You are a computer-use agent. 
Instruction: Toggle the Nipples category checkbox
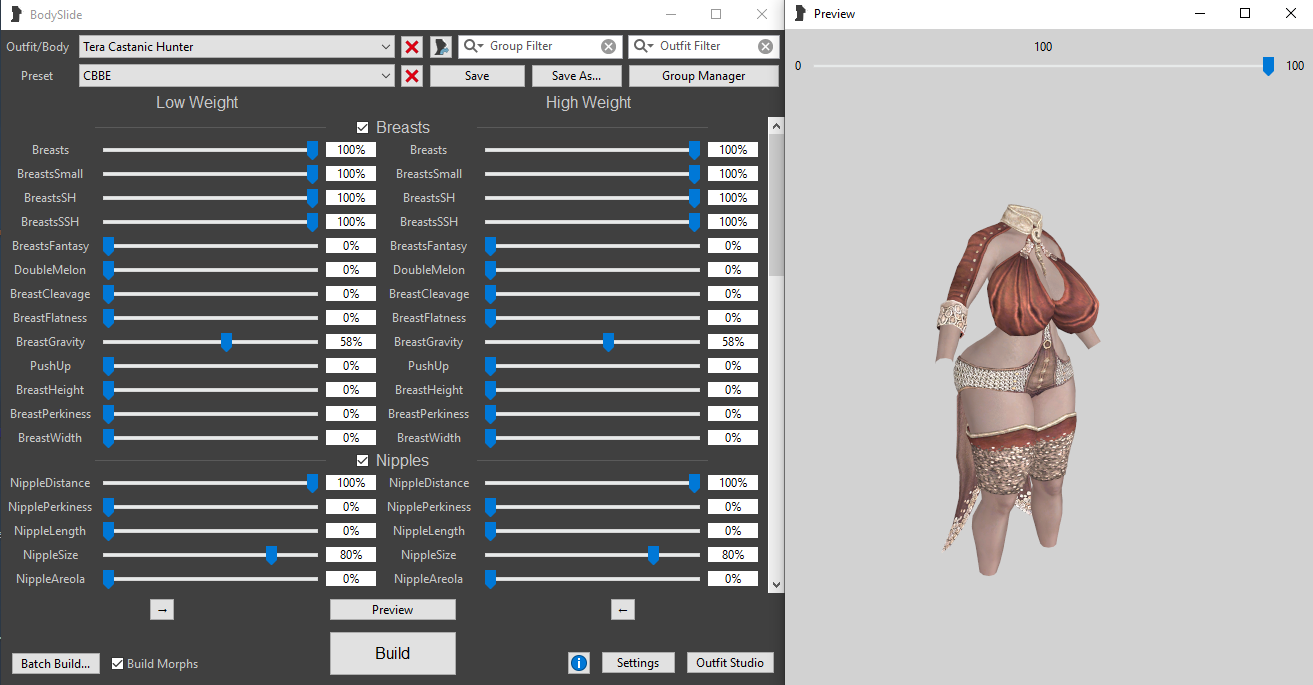363,461
